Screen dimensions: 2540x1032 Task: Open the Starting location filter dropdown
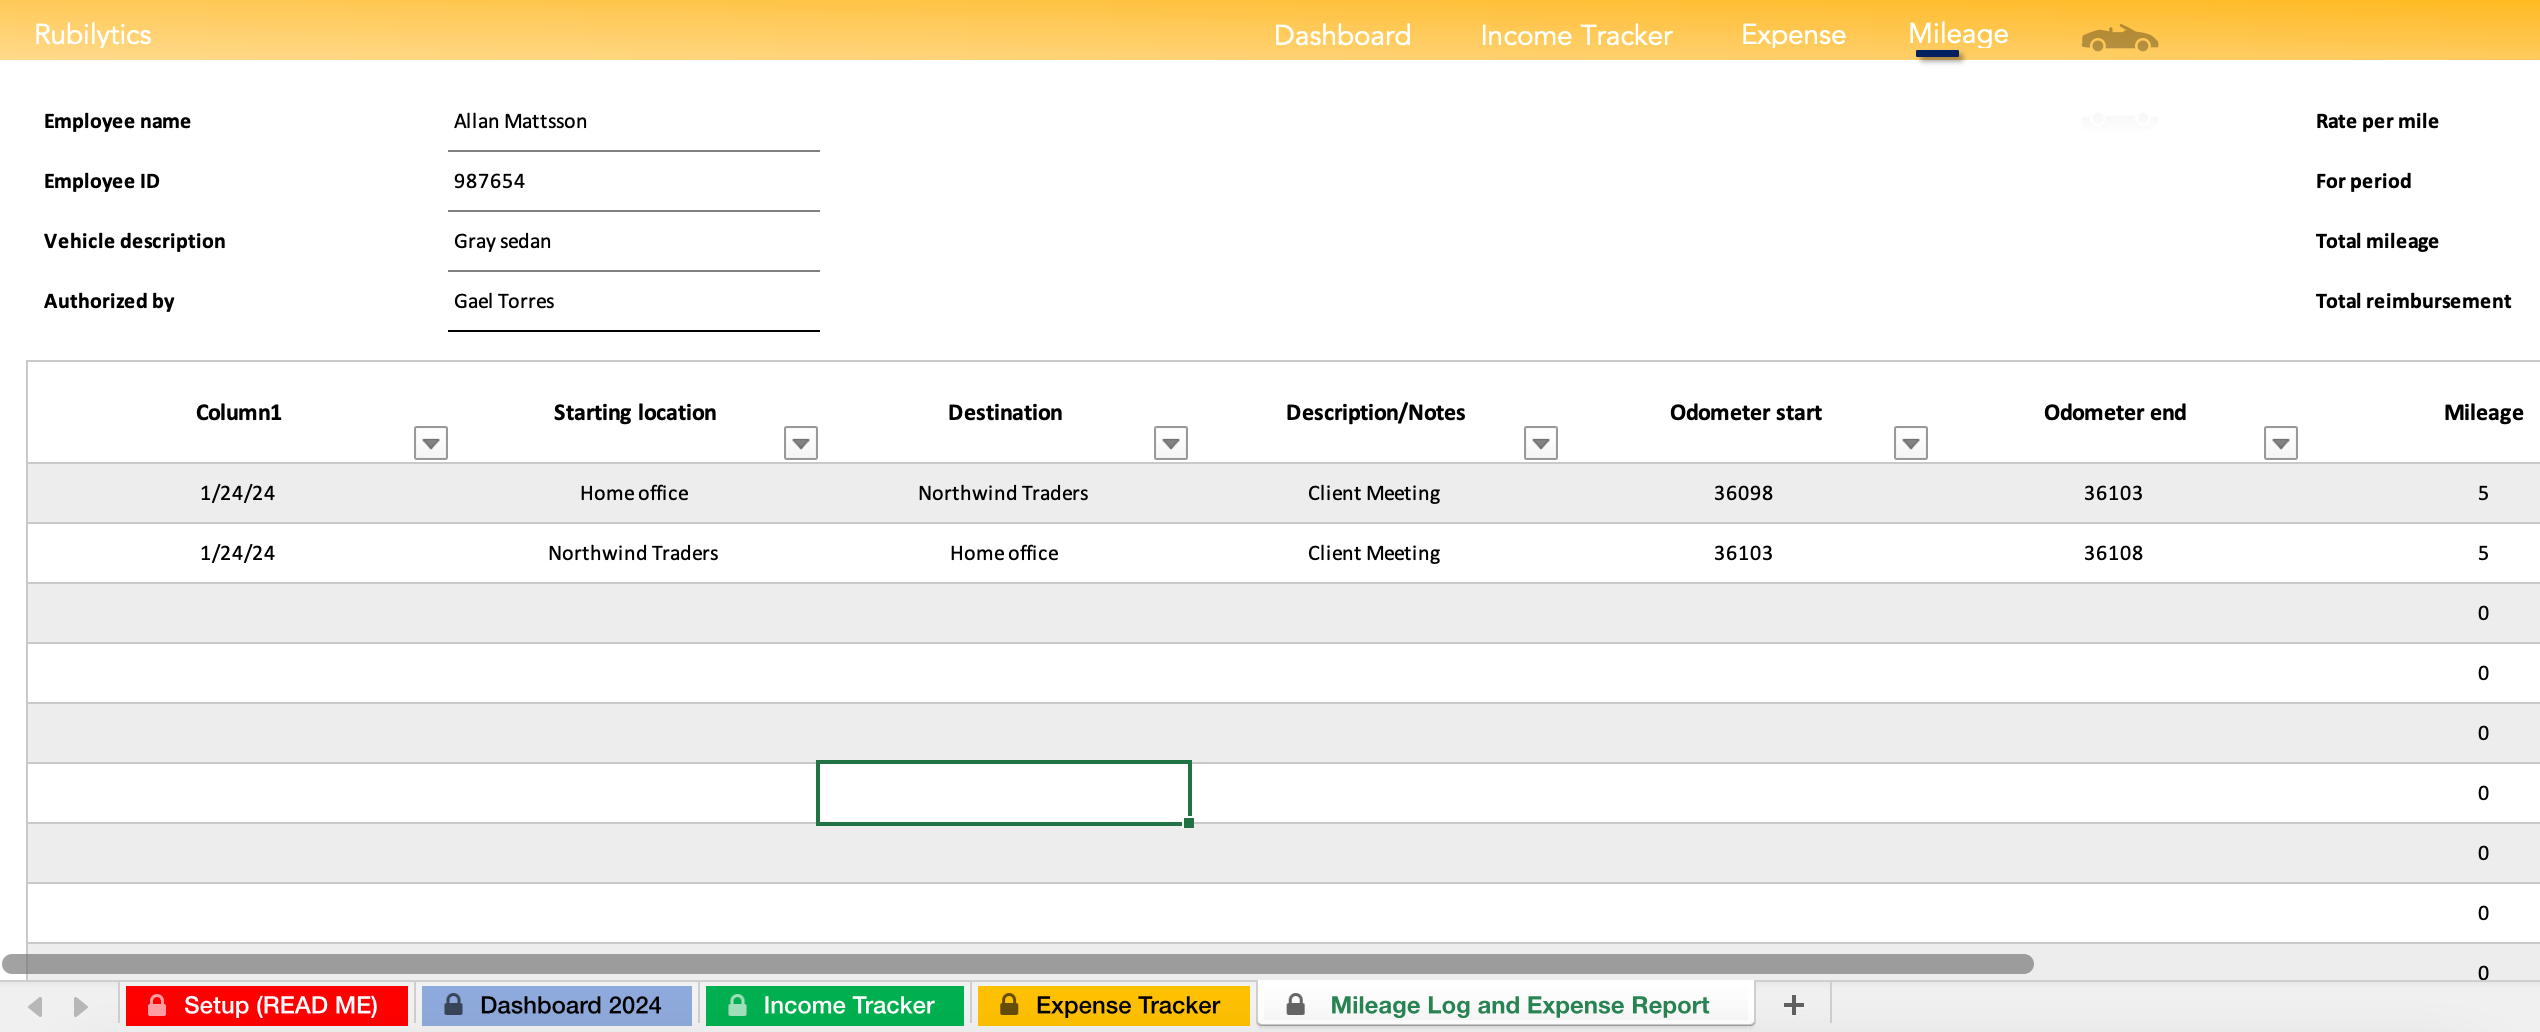click(x=800, y=442)
